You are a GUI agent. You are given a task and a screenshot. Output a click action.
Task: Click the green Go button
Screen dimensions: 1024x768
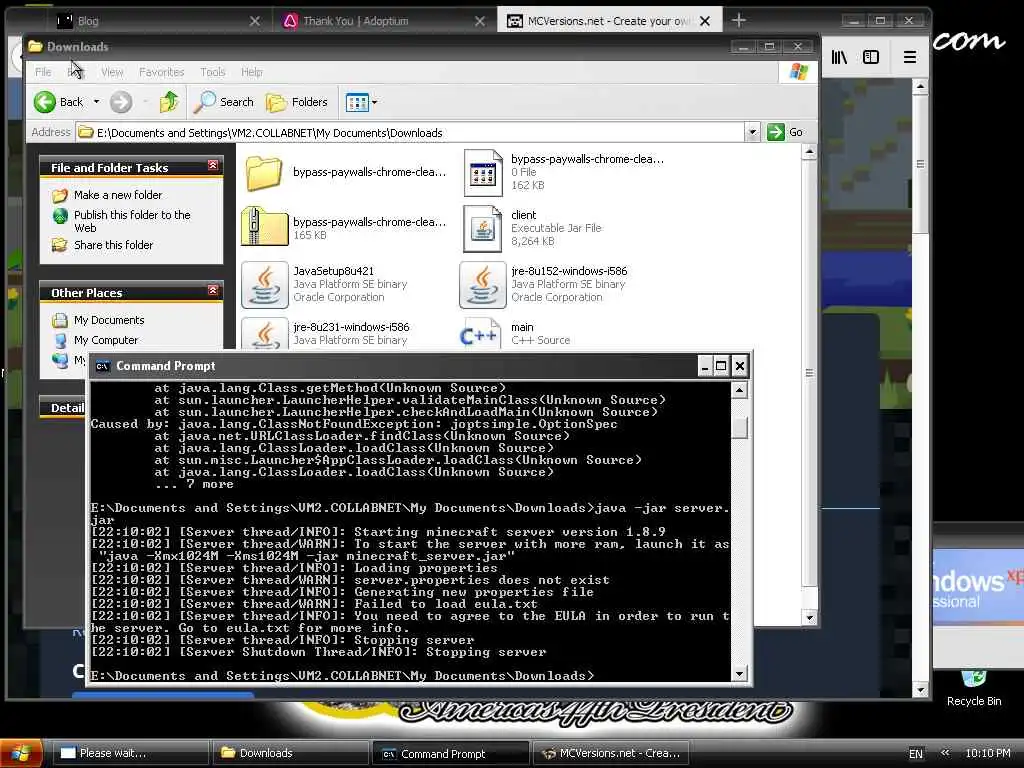tap(786, 132)
